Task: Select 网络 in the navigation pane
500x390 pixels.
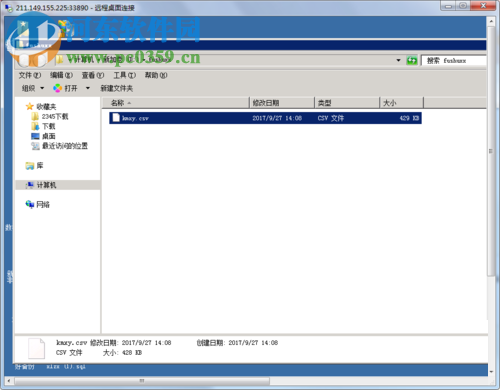Action: 43,205
